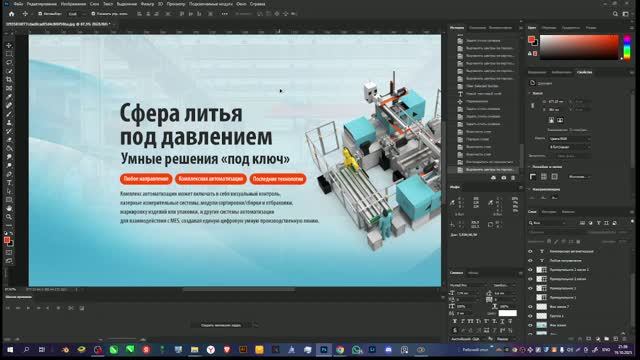
Task: Select the Move tool in the toolbar
Action: (x=9, y=45)
